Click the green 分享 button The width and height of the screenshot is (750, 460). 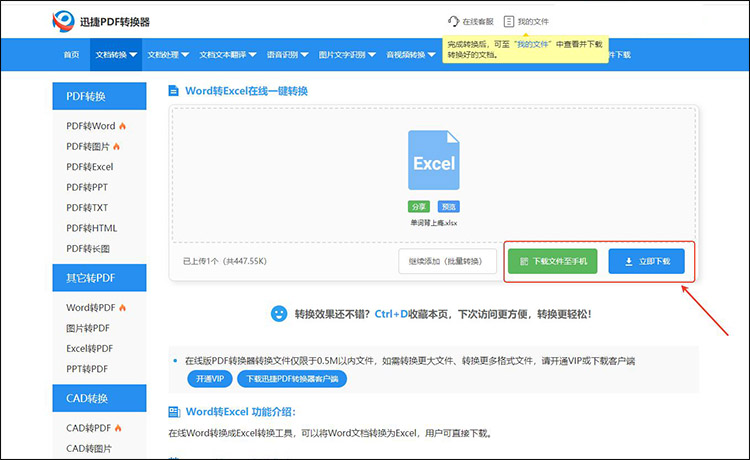pos(419,207)
